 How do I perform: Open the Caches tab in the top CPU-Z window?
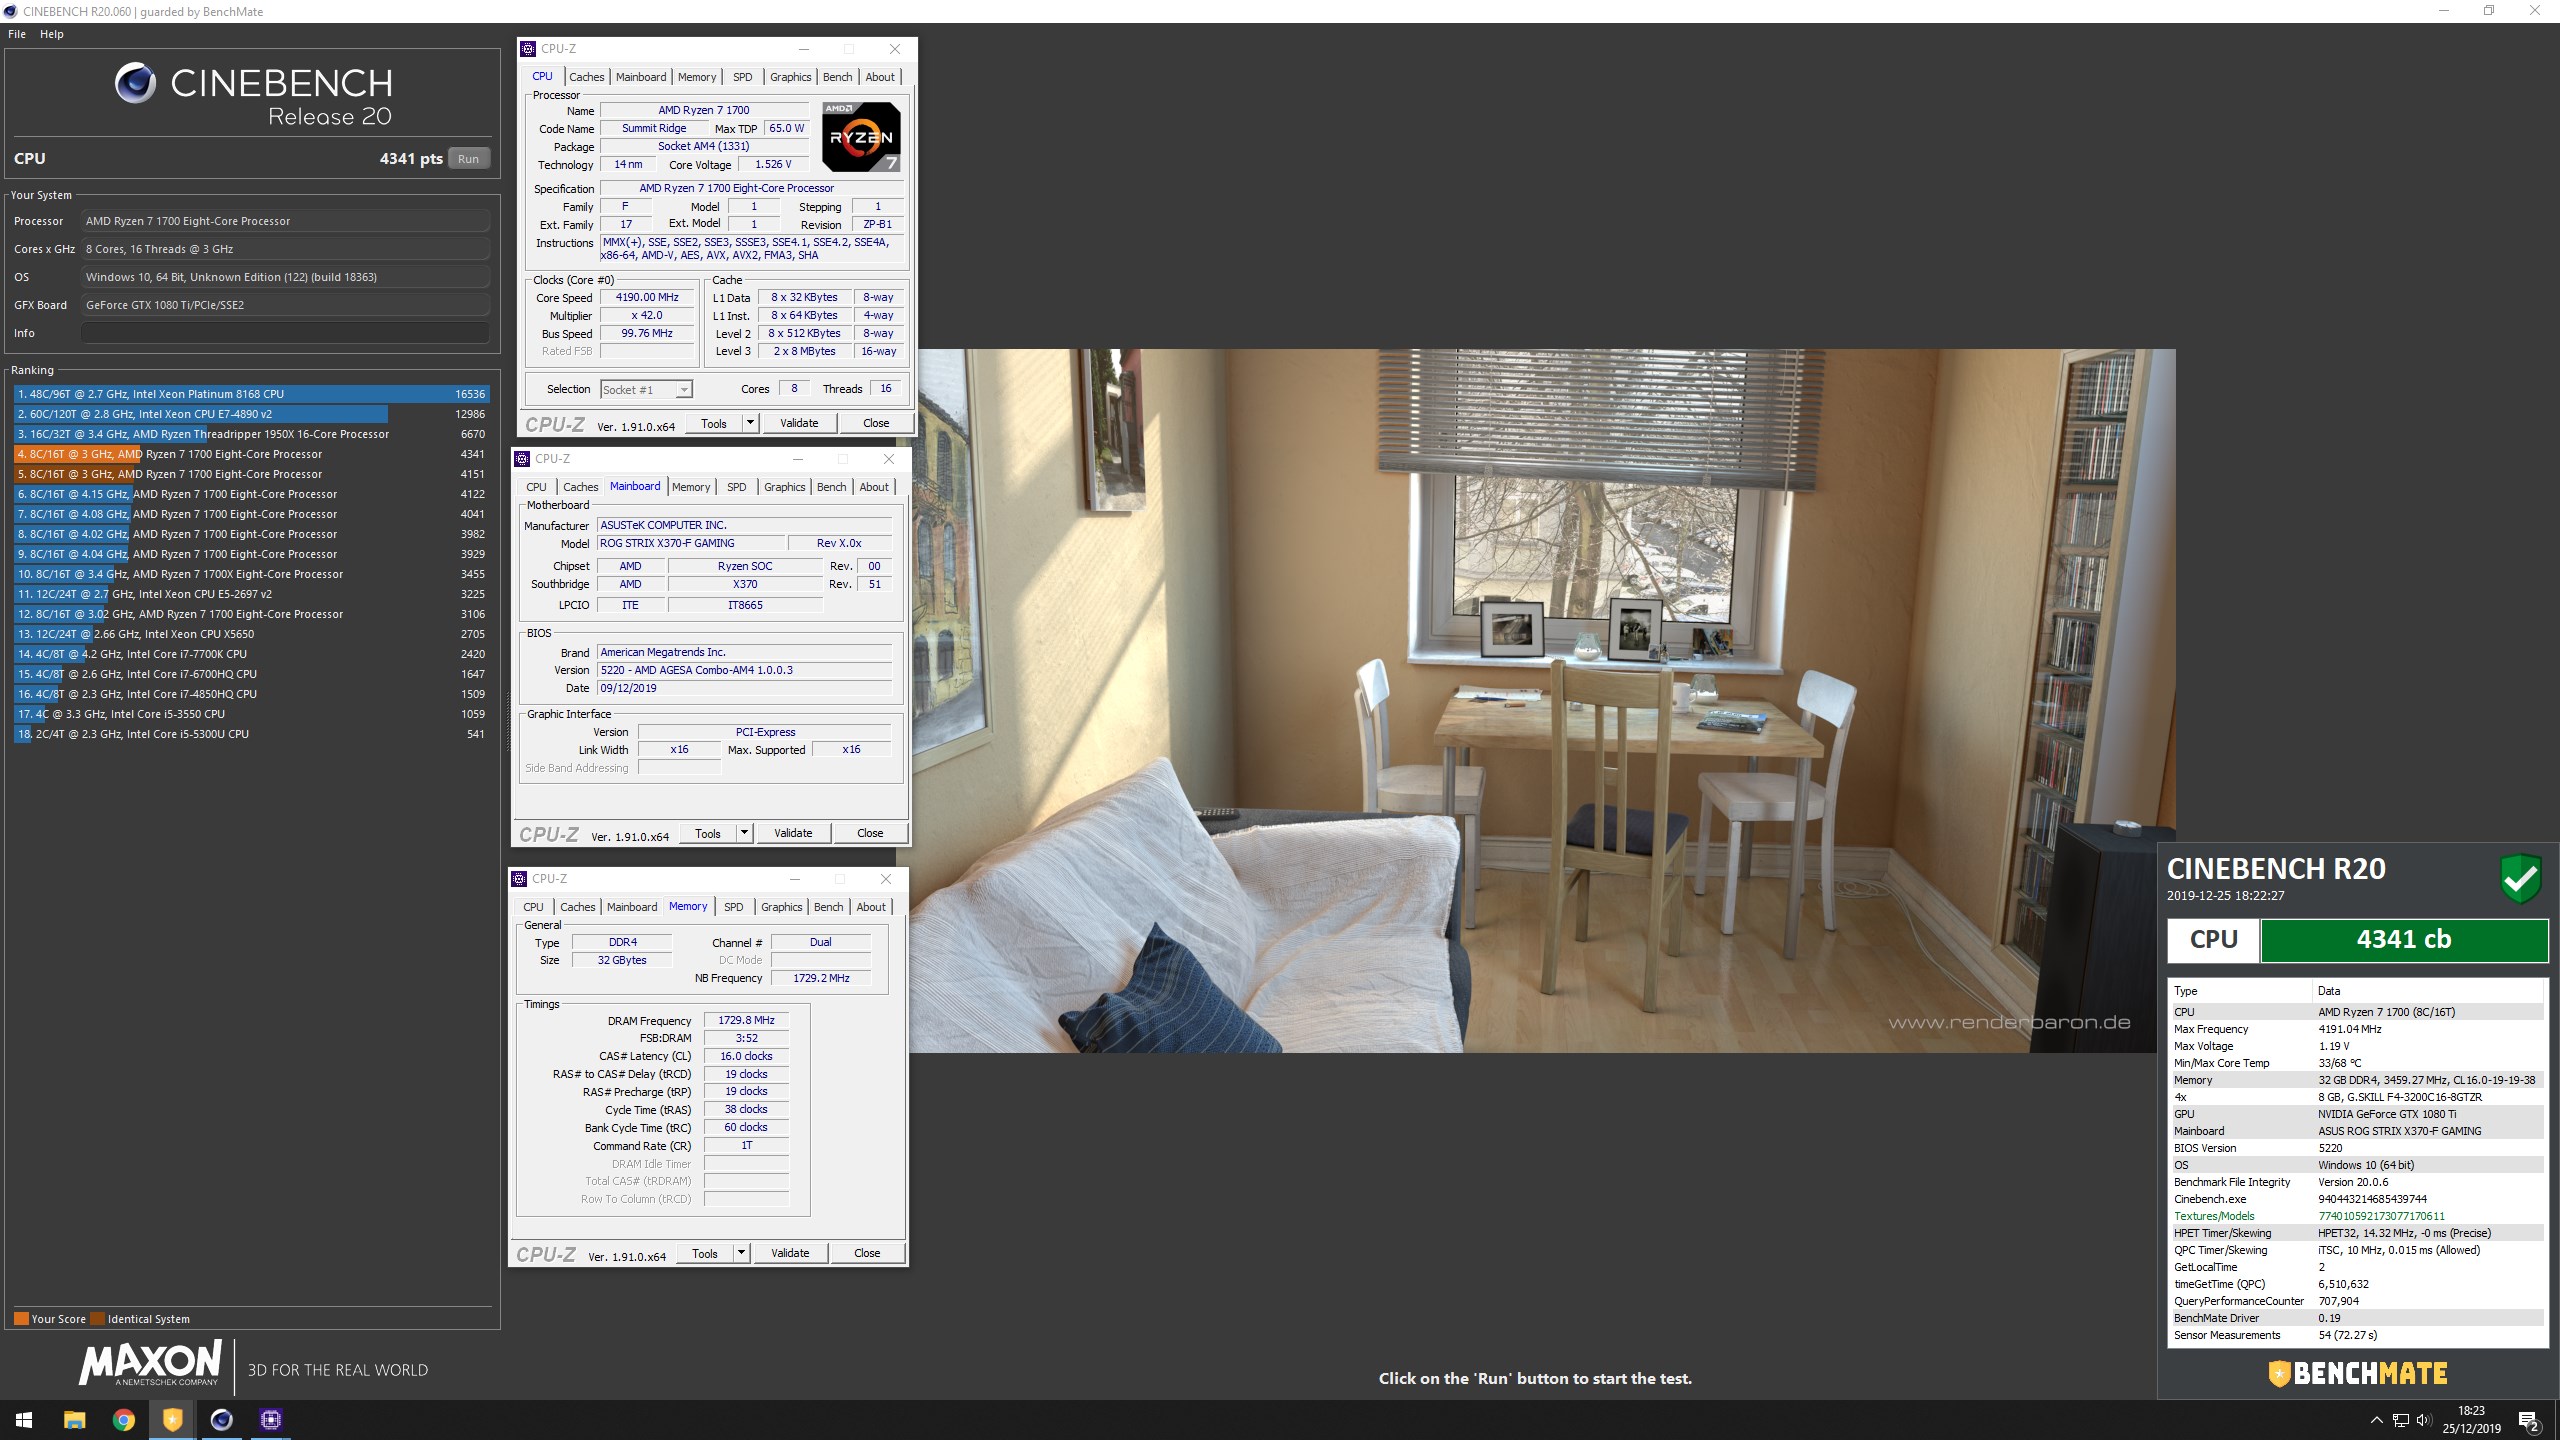click(587, 77)
